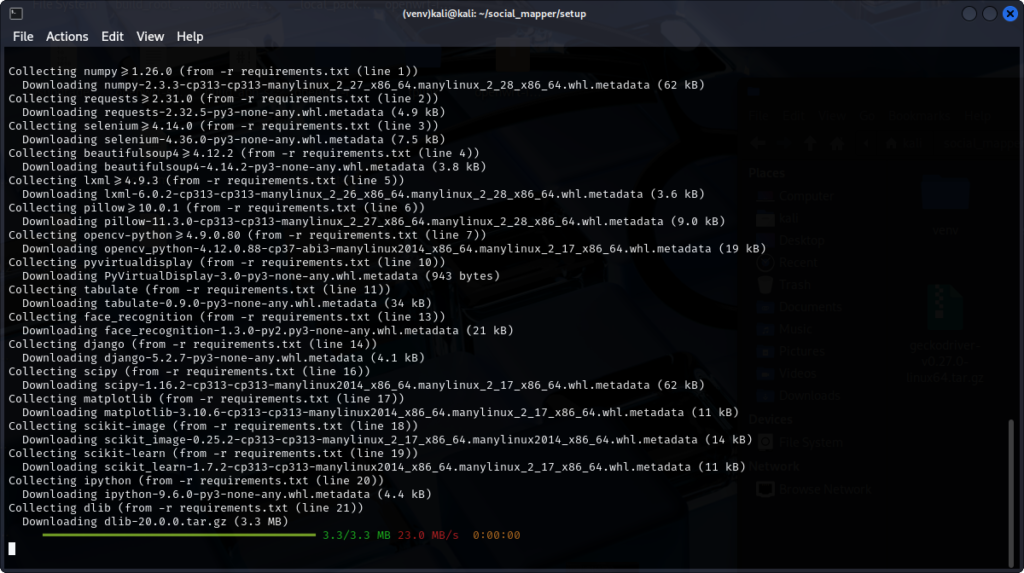Open the Edit menu

point(112,36)
